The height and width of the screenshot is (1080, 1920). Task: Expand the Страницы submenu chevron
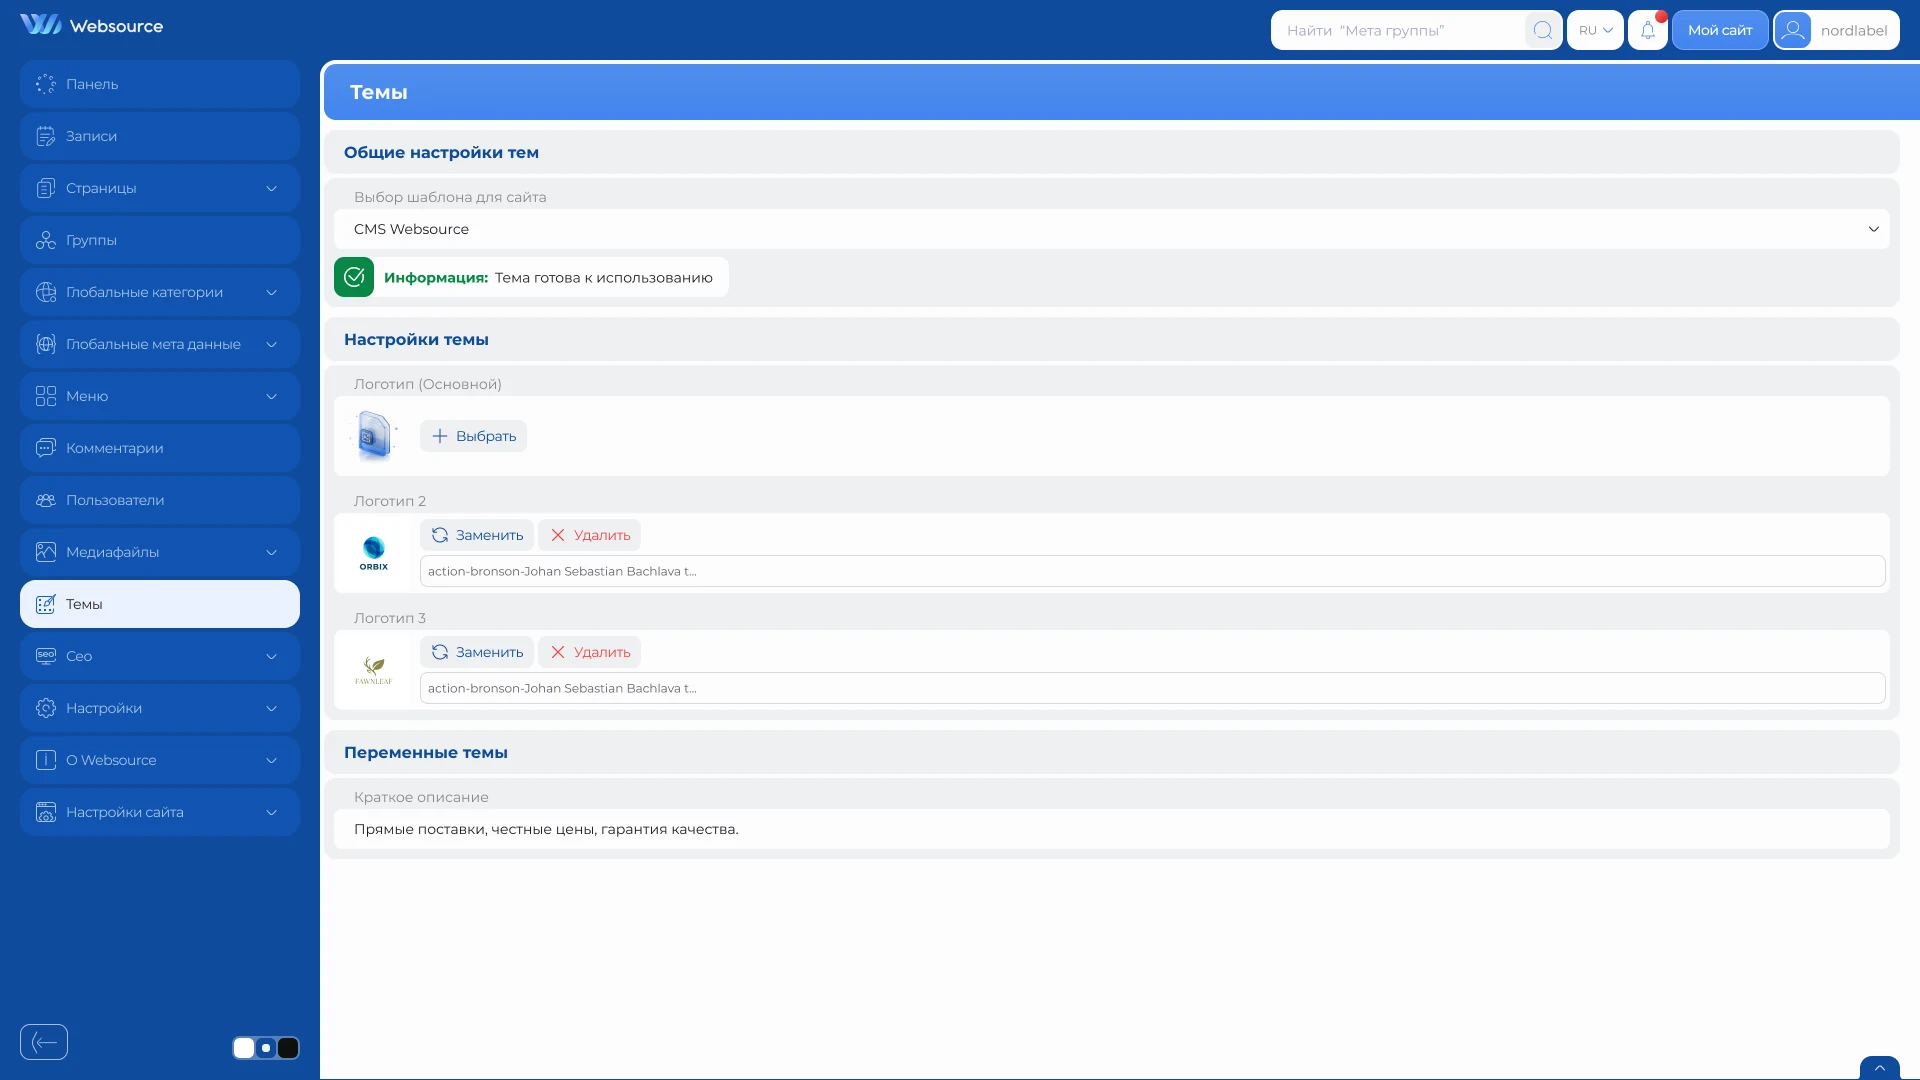271,188
